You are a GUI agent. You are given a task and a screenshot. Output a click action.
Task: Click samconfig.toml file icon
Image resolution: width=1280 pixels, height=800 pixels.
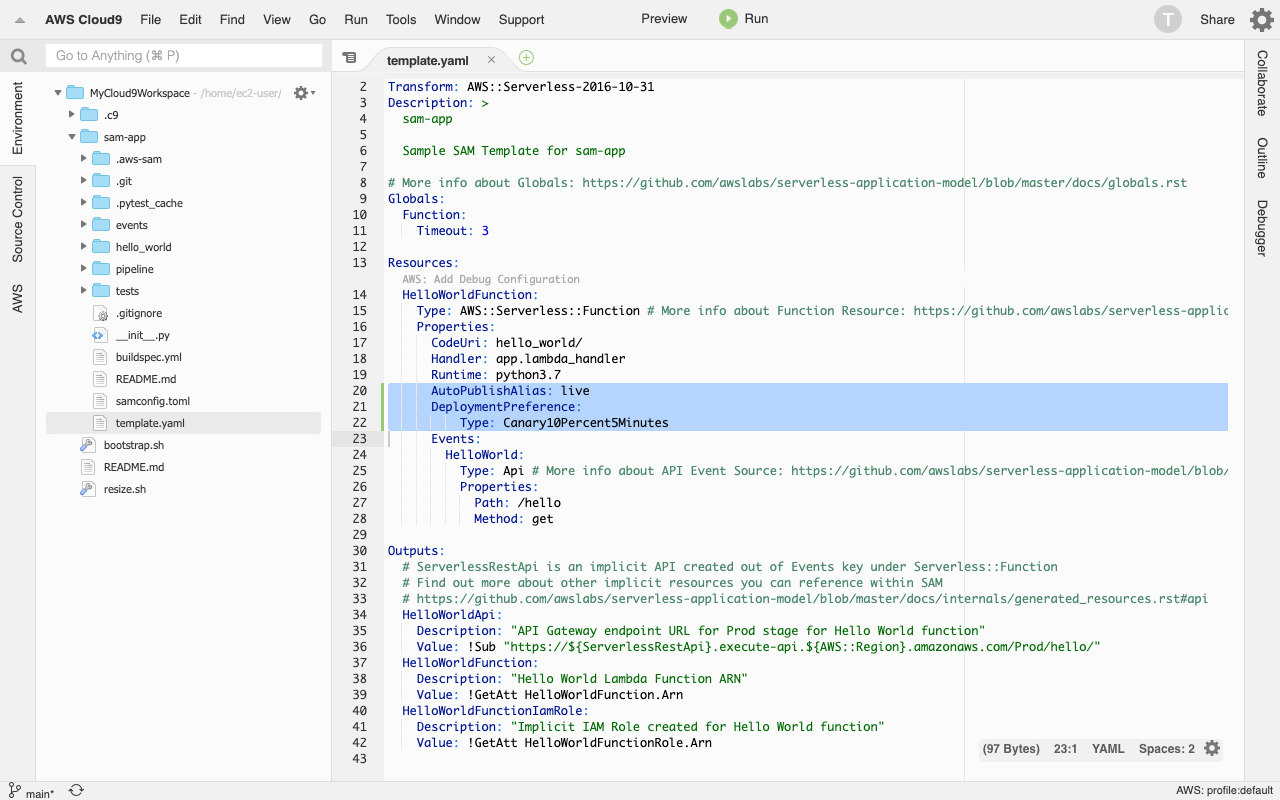coord(100,401)
